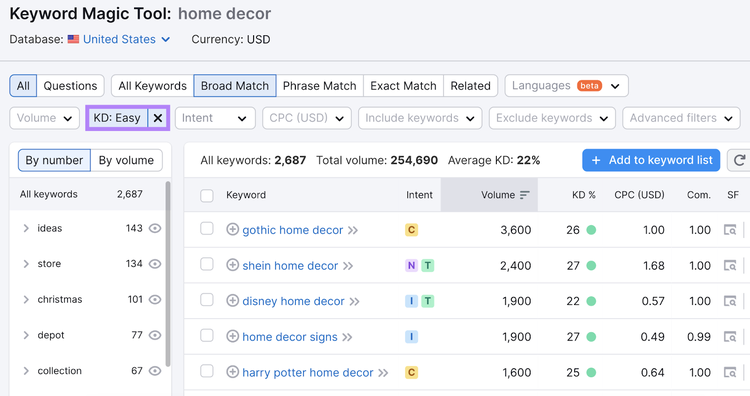Click the United States flag icon

point(73,39)
